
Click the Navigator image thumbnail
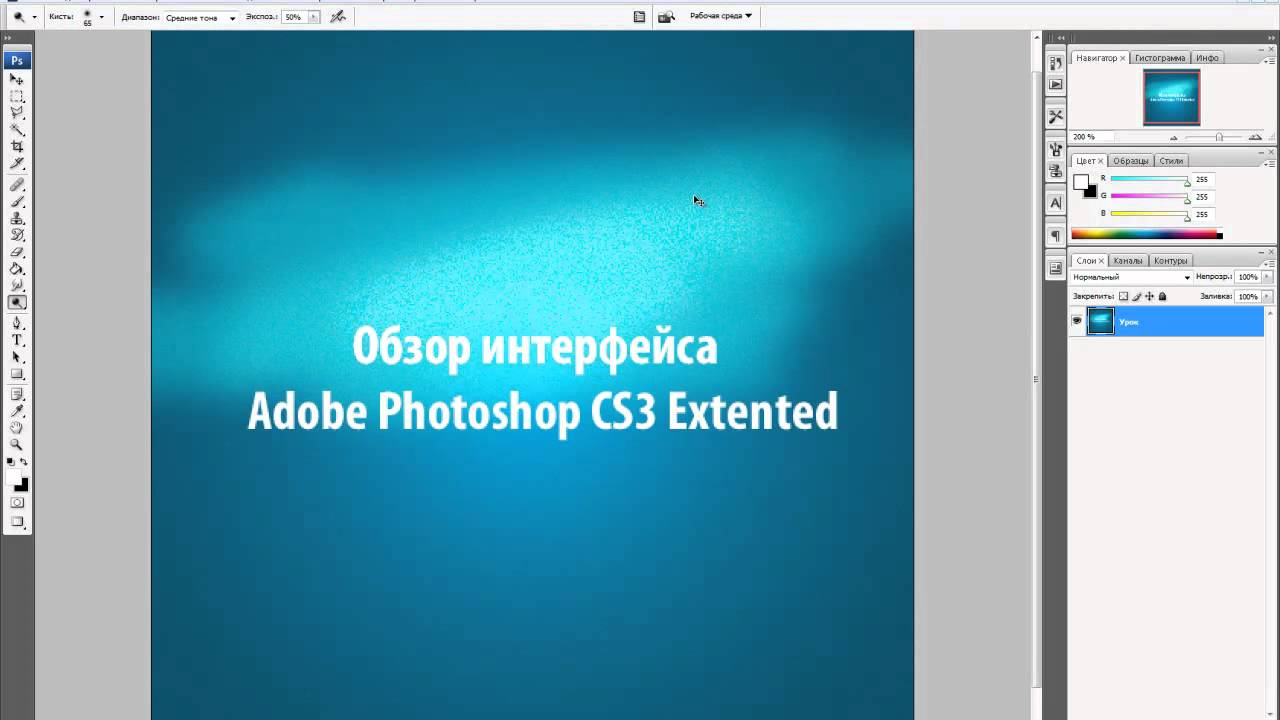tap(1171, 98)
